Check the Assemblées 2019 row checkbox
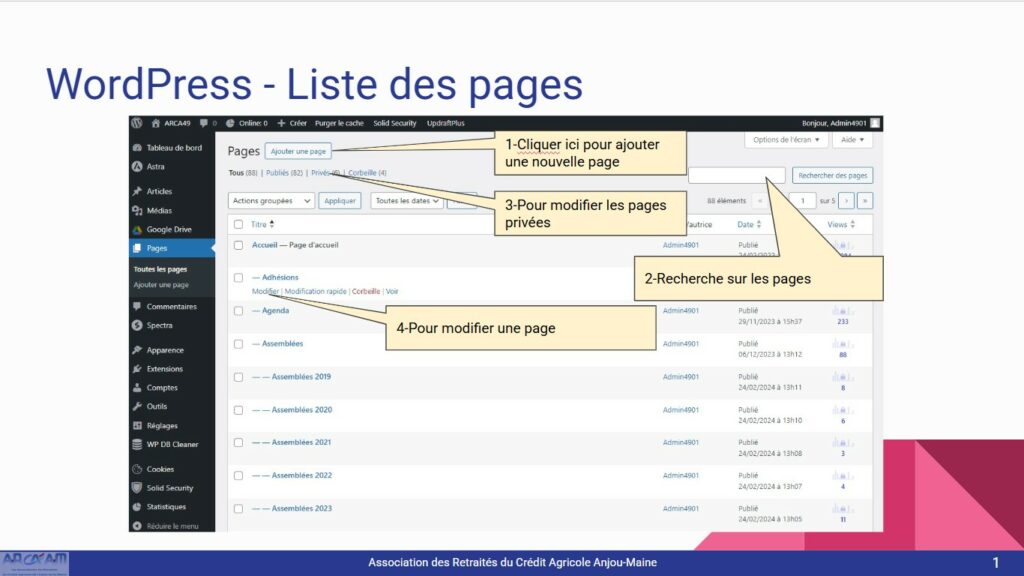 pos(237,377)
